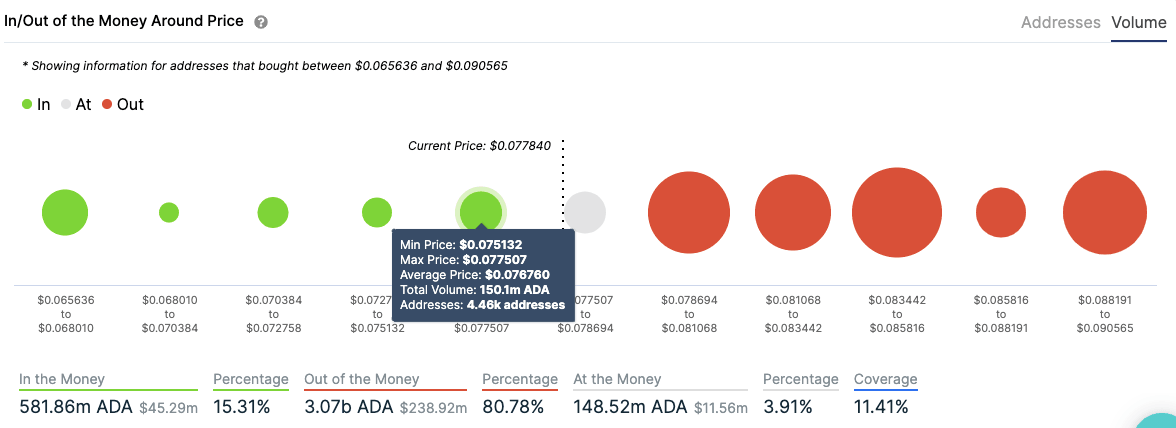Click the green bubble for $0.065636 to $0.068010
Screen dimensions: 1176x428
coord(65,212)
